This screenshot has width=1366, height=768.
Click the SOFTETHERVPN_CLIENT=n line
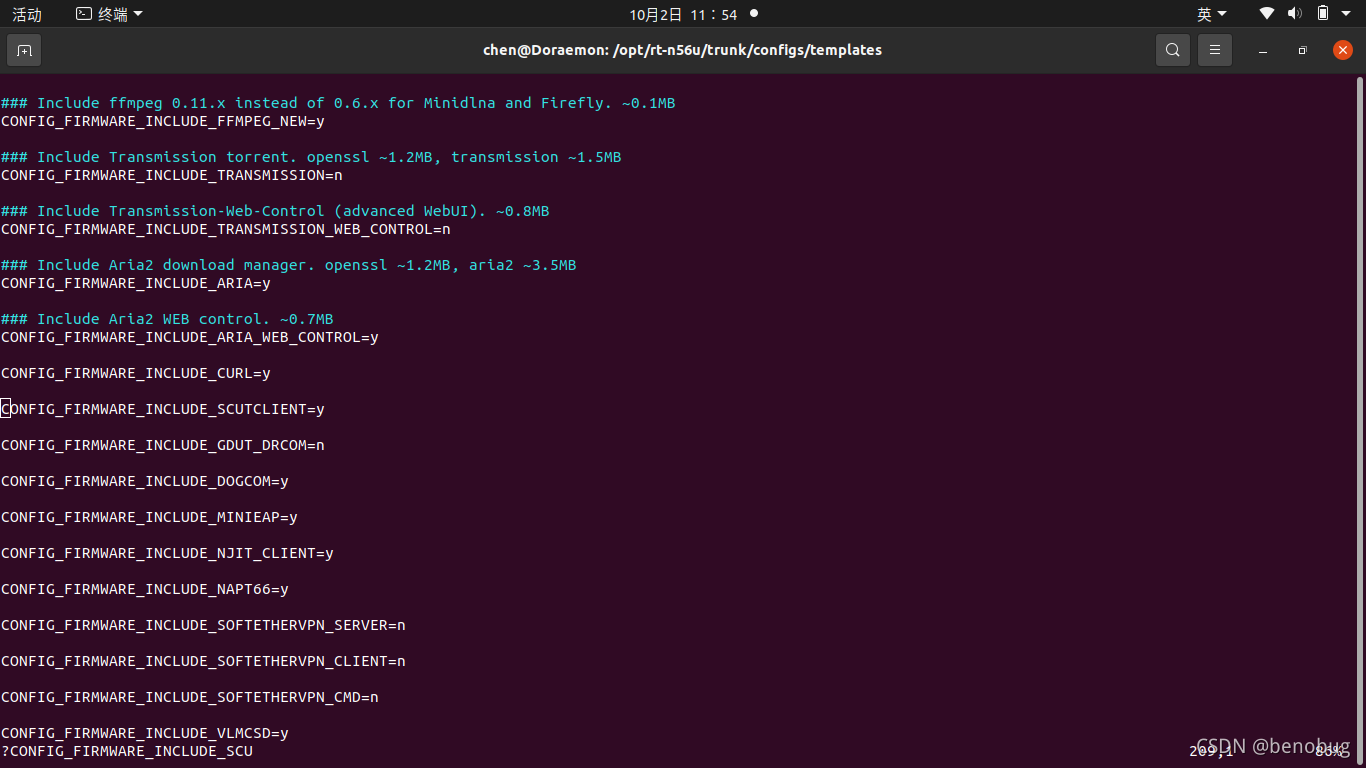[203, 661]
